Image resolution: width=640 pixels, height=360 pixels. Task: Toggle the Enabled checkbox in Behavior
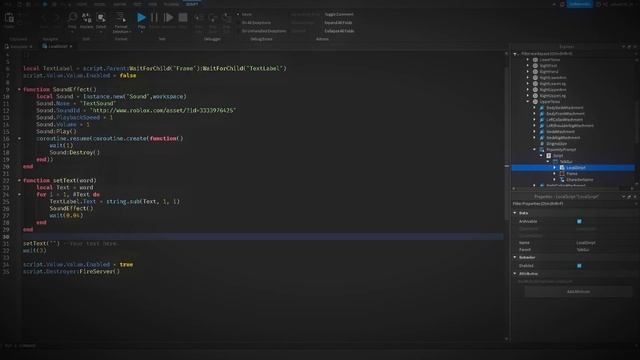(579, 266)
